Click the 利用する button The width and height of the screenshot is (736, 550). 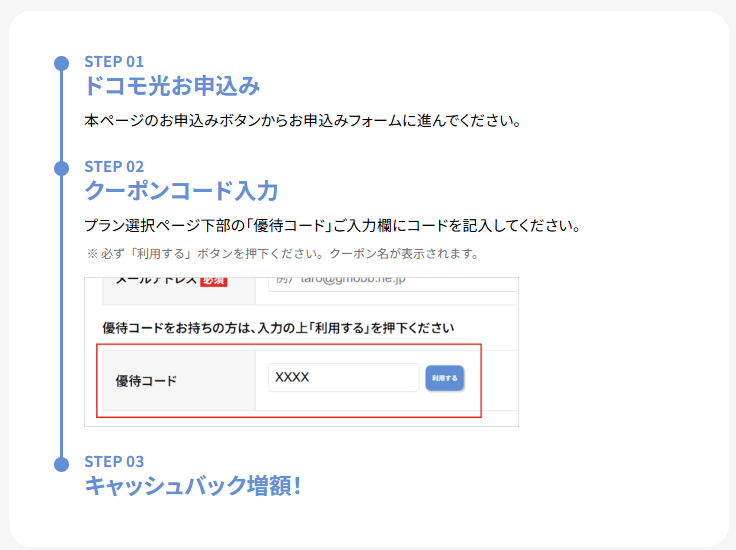tap(445, 378)
